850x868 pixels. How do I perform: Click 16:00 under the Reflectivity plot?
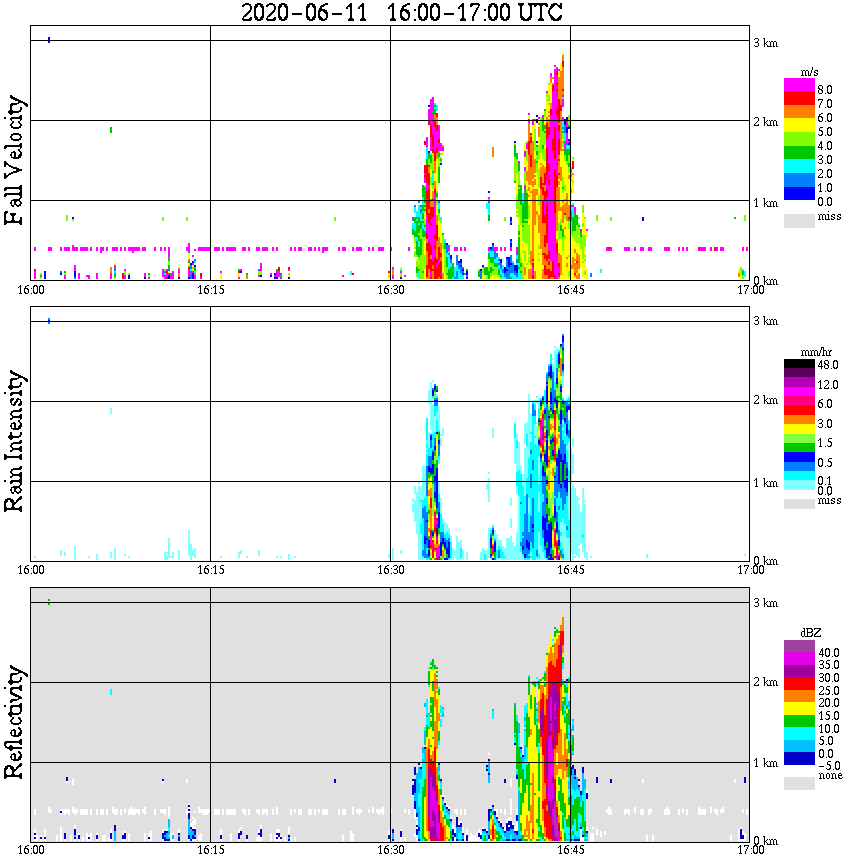[x=30, y=850]
